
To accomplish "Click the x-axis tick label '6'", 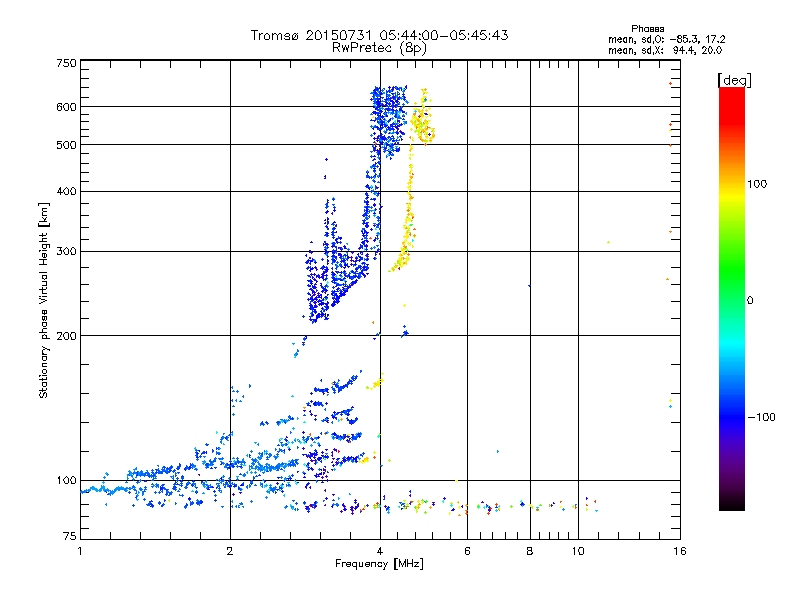I will coord(467,551).
